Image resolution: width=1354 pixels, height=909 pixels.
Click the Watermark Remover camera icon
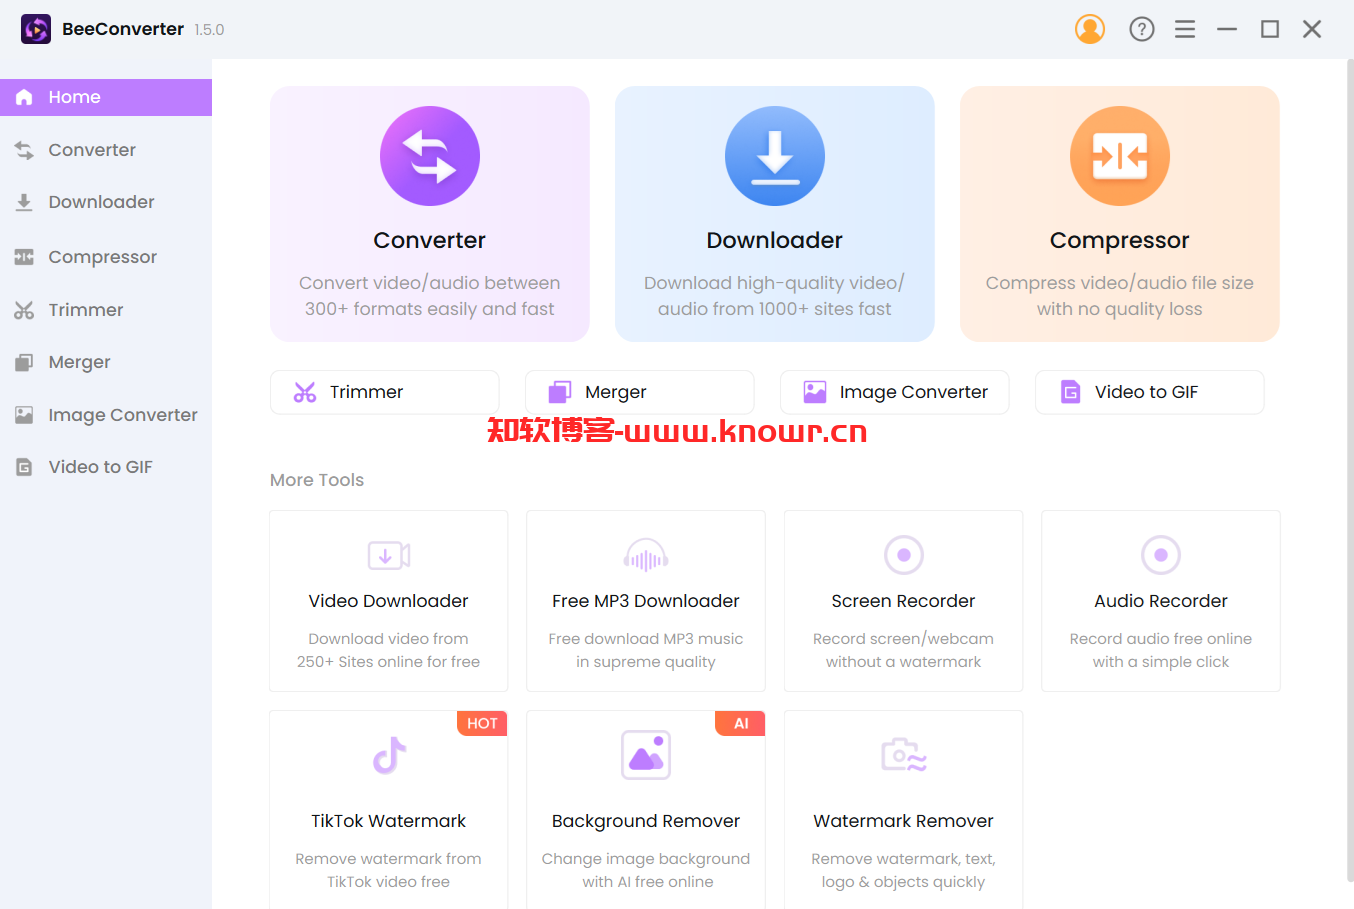904,755
